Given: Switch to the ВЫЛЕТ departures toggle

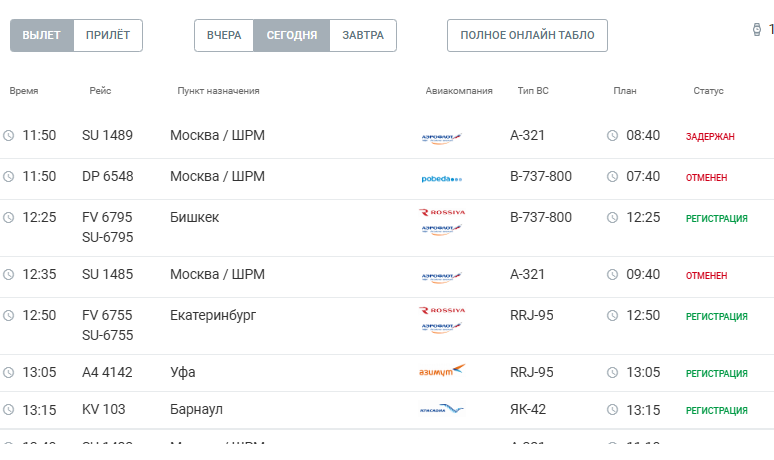Looking at the screenshot, I should tap(42, 35).
